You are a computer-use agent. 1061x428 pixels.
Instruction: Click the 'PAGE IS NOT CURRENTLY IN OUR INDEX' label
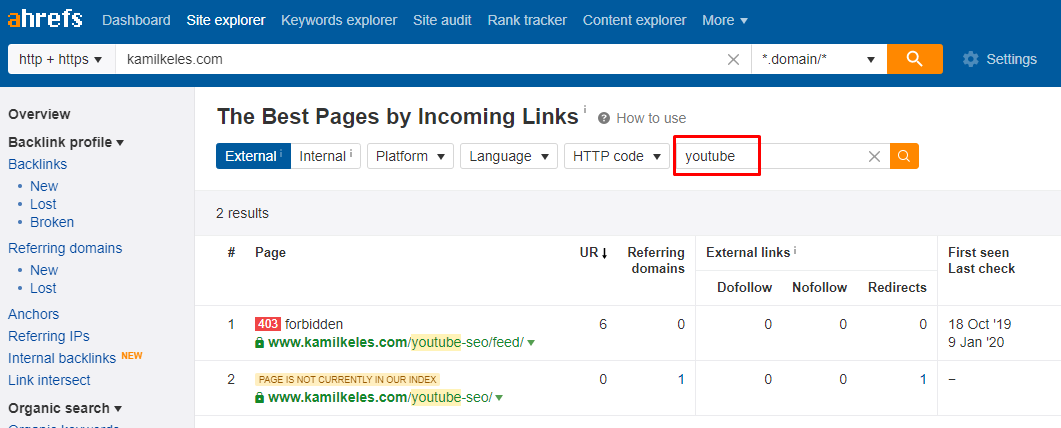(348, 379)
